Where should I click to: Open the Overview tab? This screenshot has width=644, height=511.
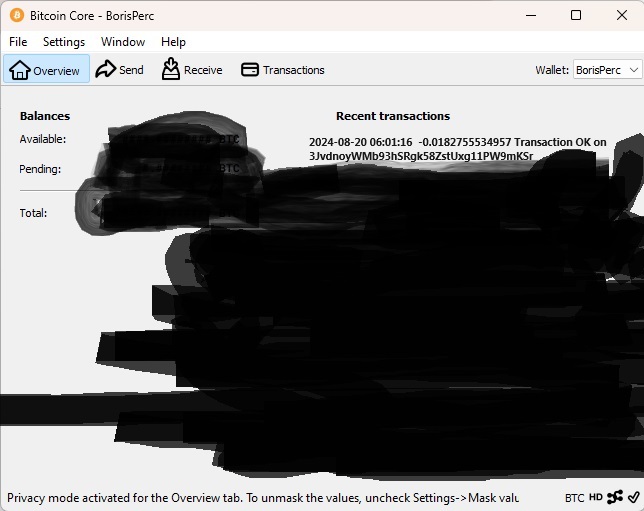(46, 69)
